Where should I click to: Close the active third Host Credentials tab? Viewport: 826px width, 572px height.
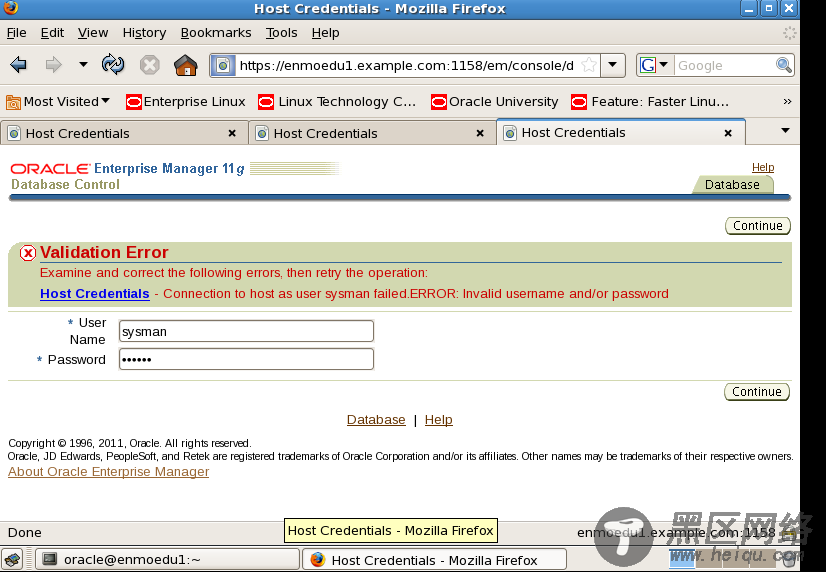coord(728,133)
